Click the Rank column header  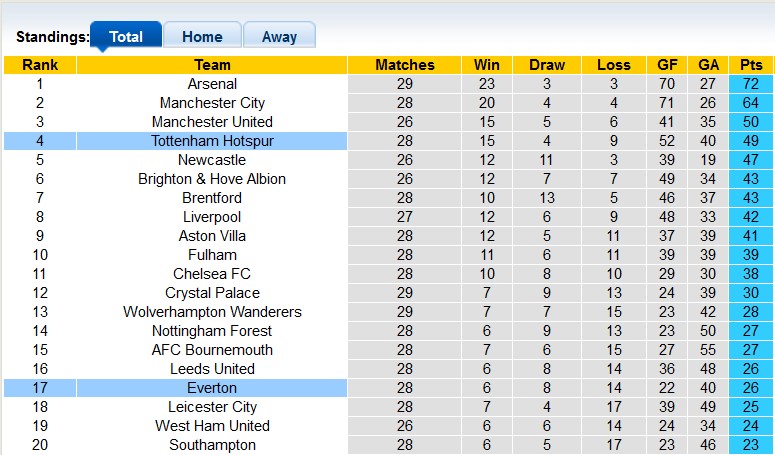tap(40, 65)
